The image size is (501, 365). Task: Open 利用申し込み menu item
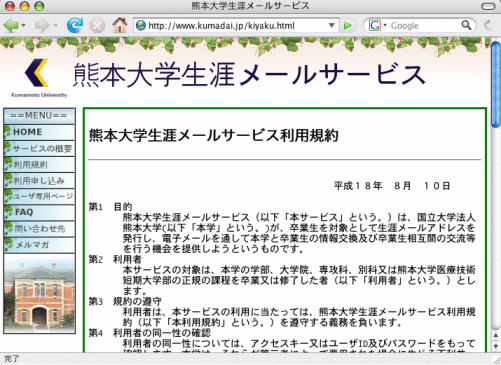click(39, 181)
